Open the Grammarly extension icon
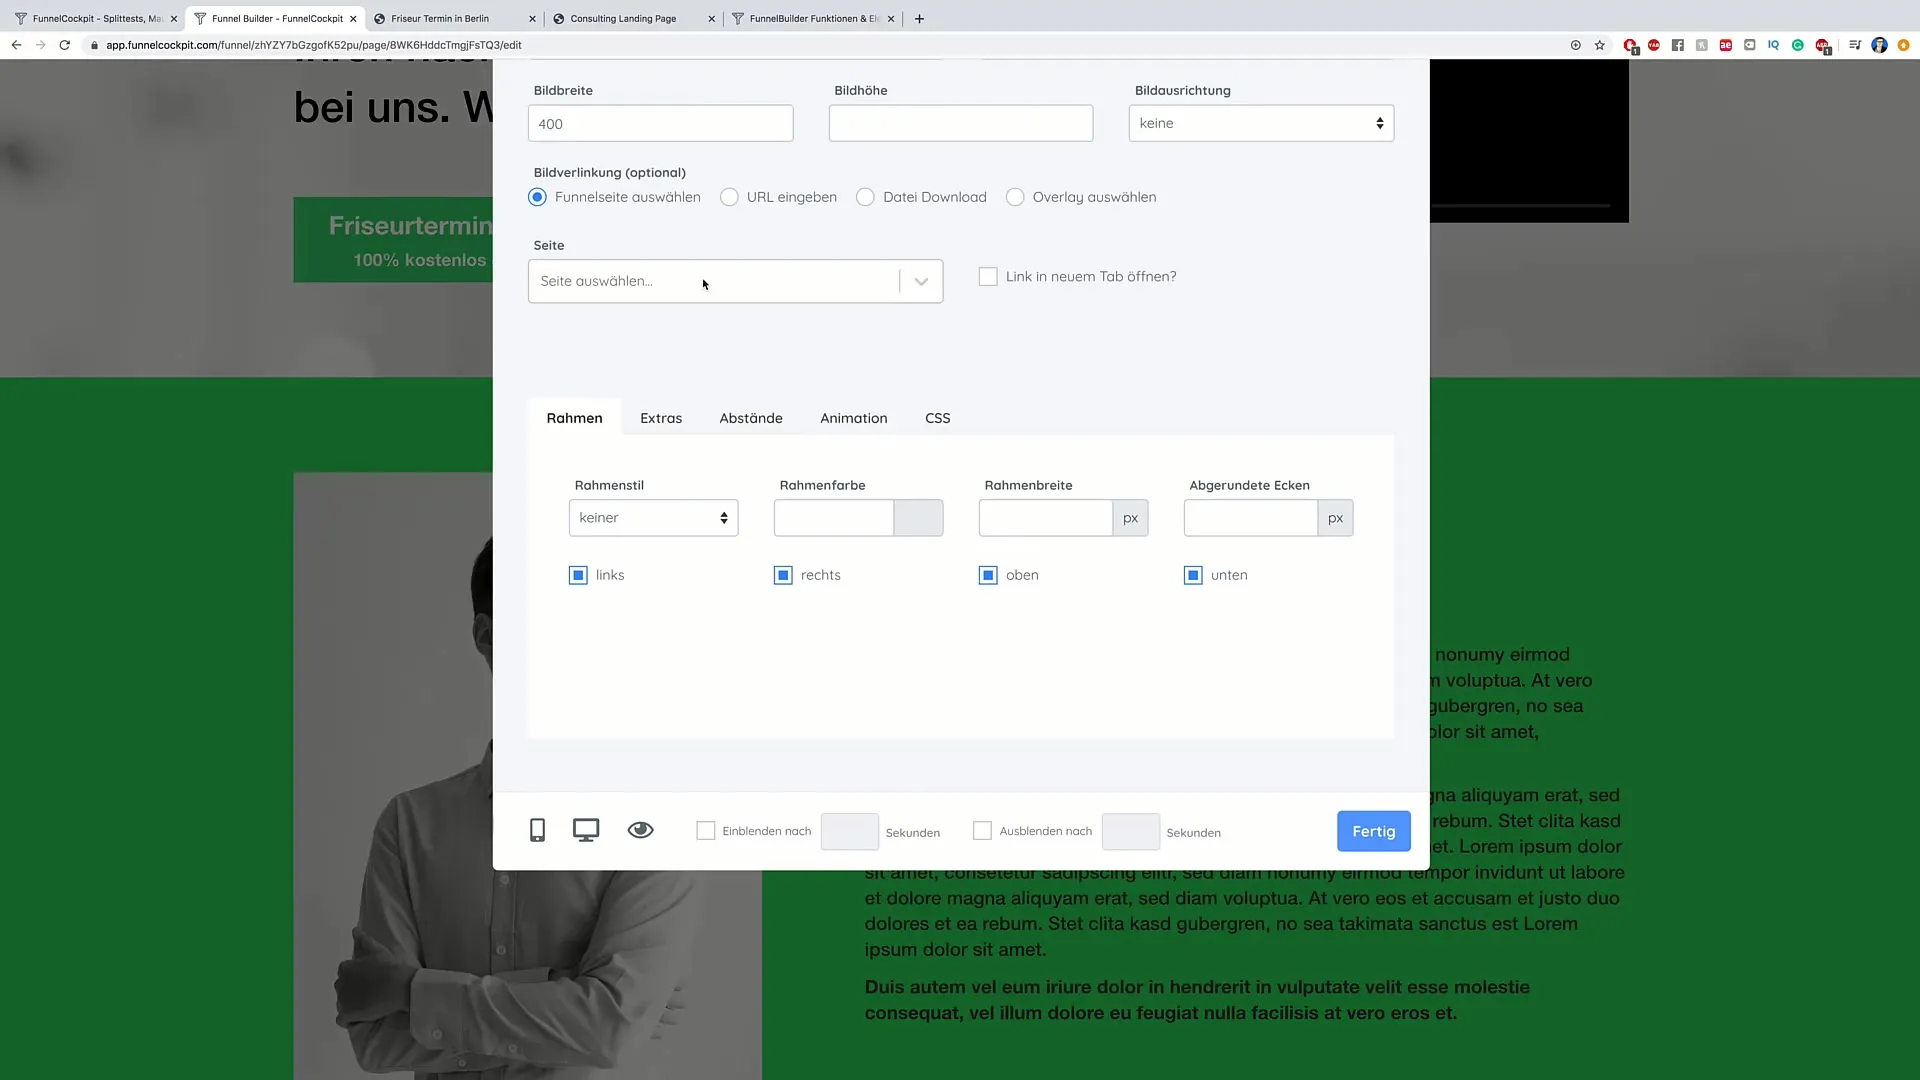 click(x=1798, y=45)
